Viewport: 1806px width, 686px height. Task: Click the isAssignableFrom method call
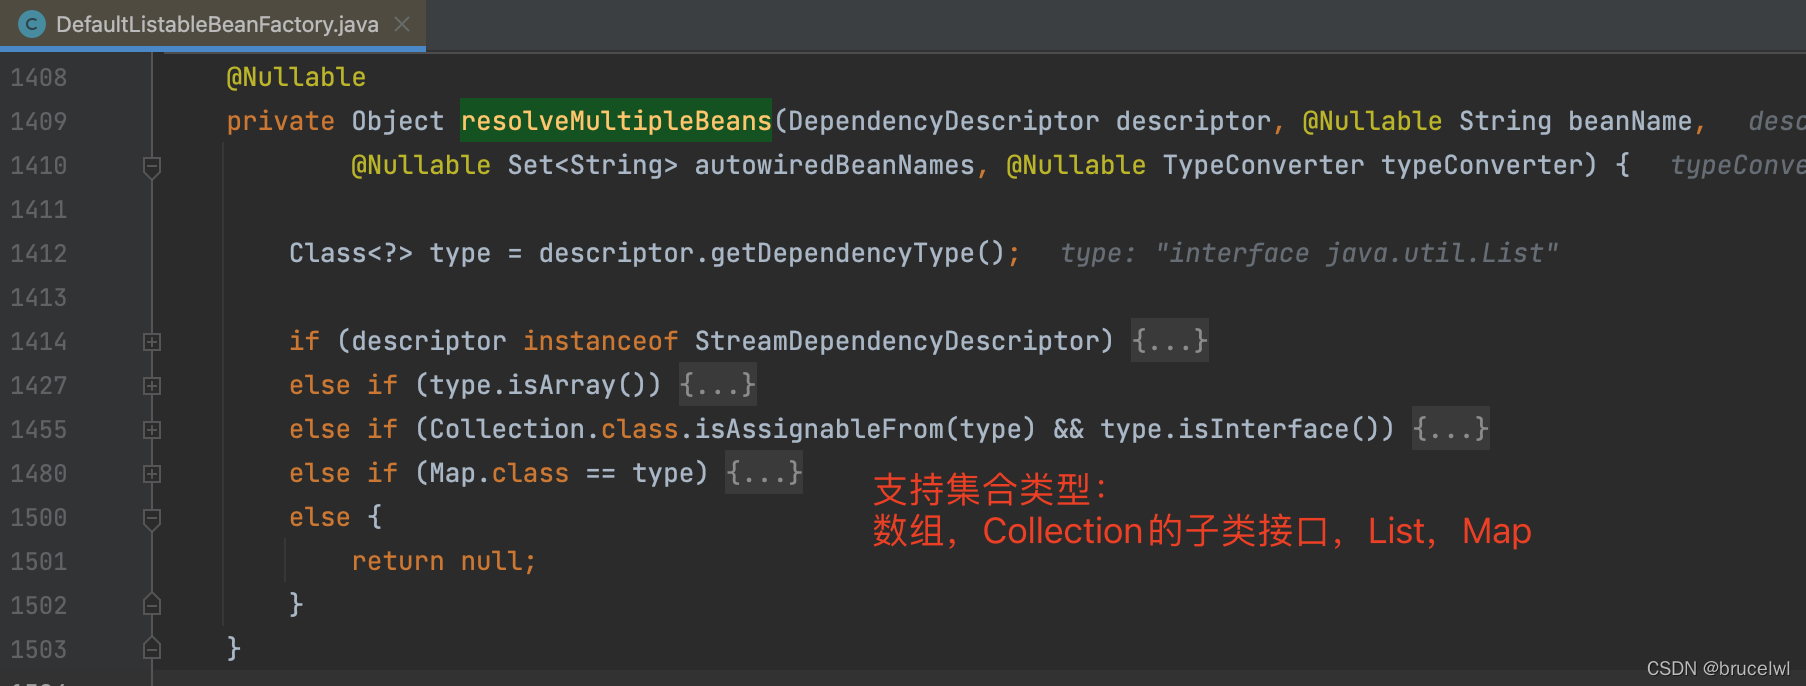(819, 429)
